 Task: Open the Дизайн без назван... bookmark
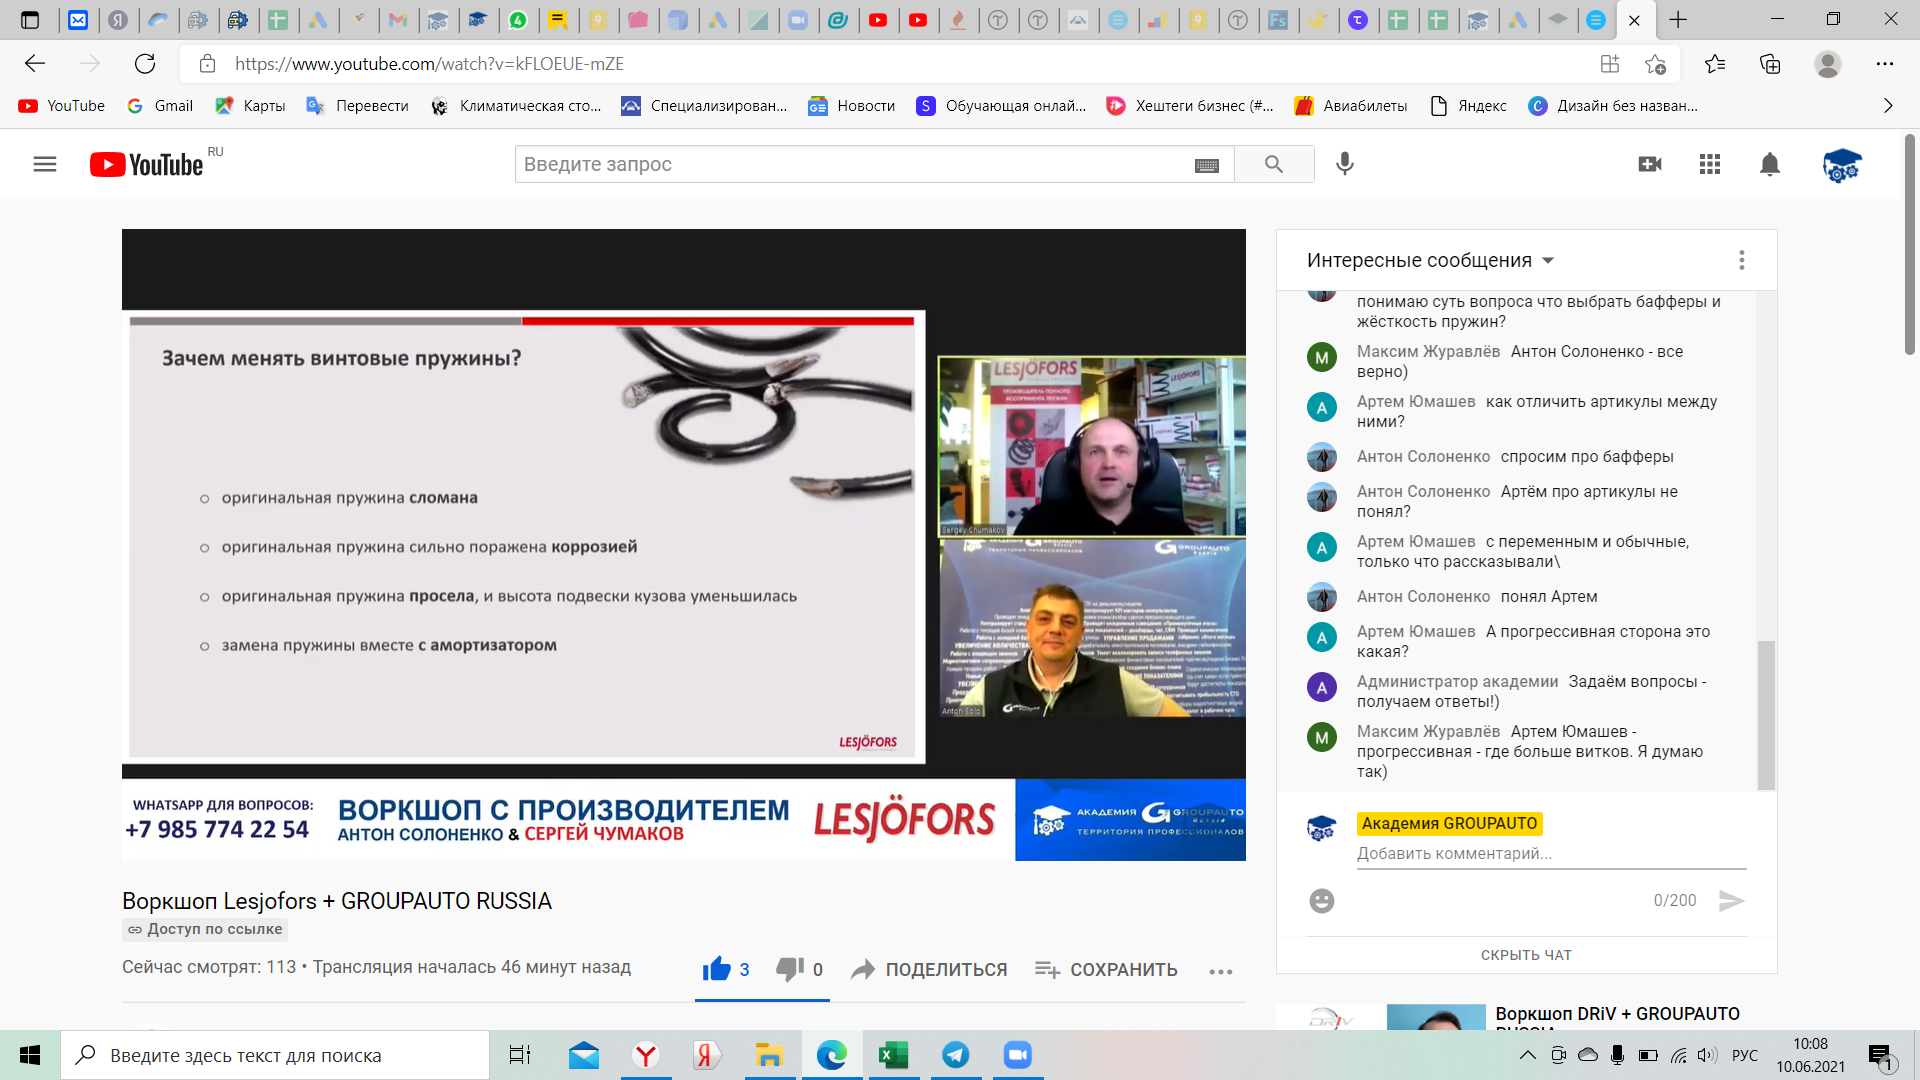1613,106
